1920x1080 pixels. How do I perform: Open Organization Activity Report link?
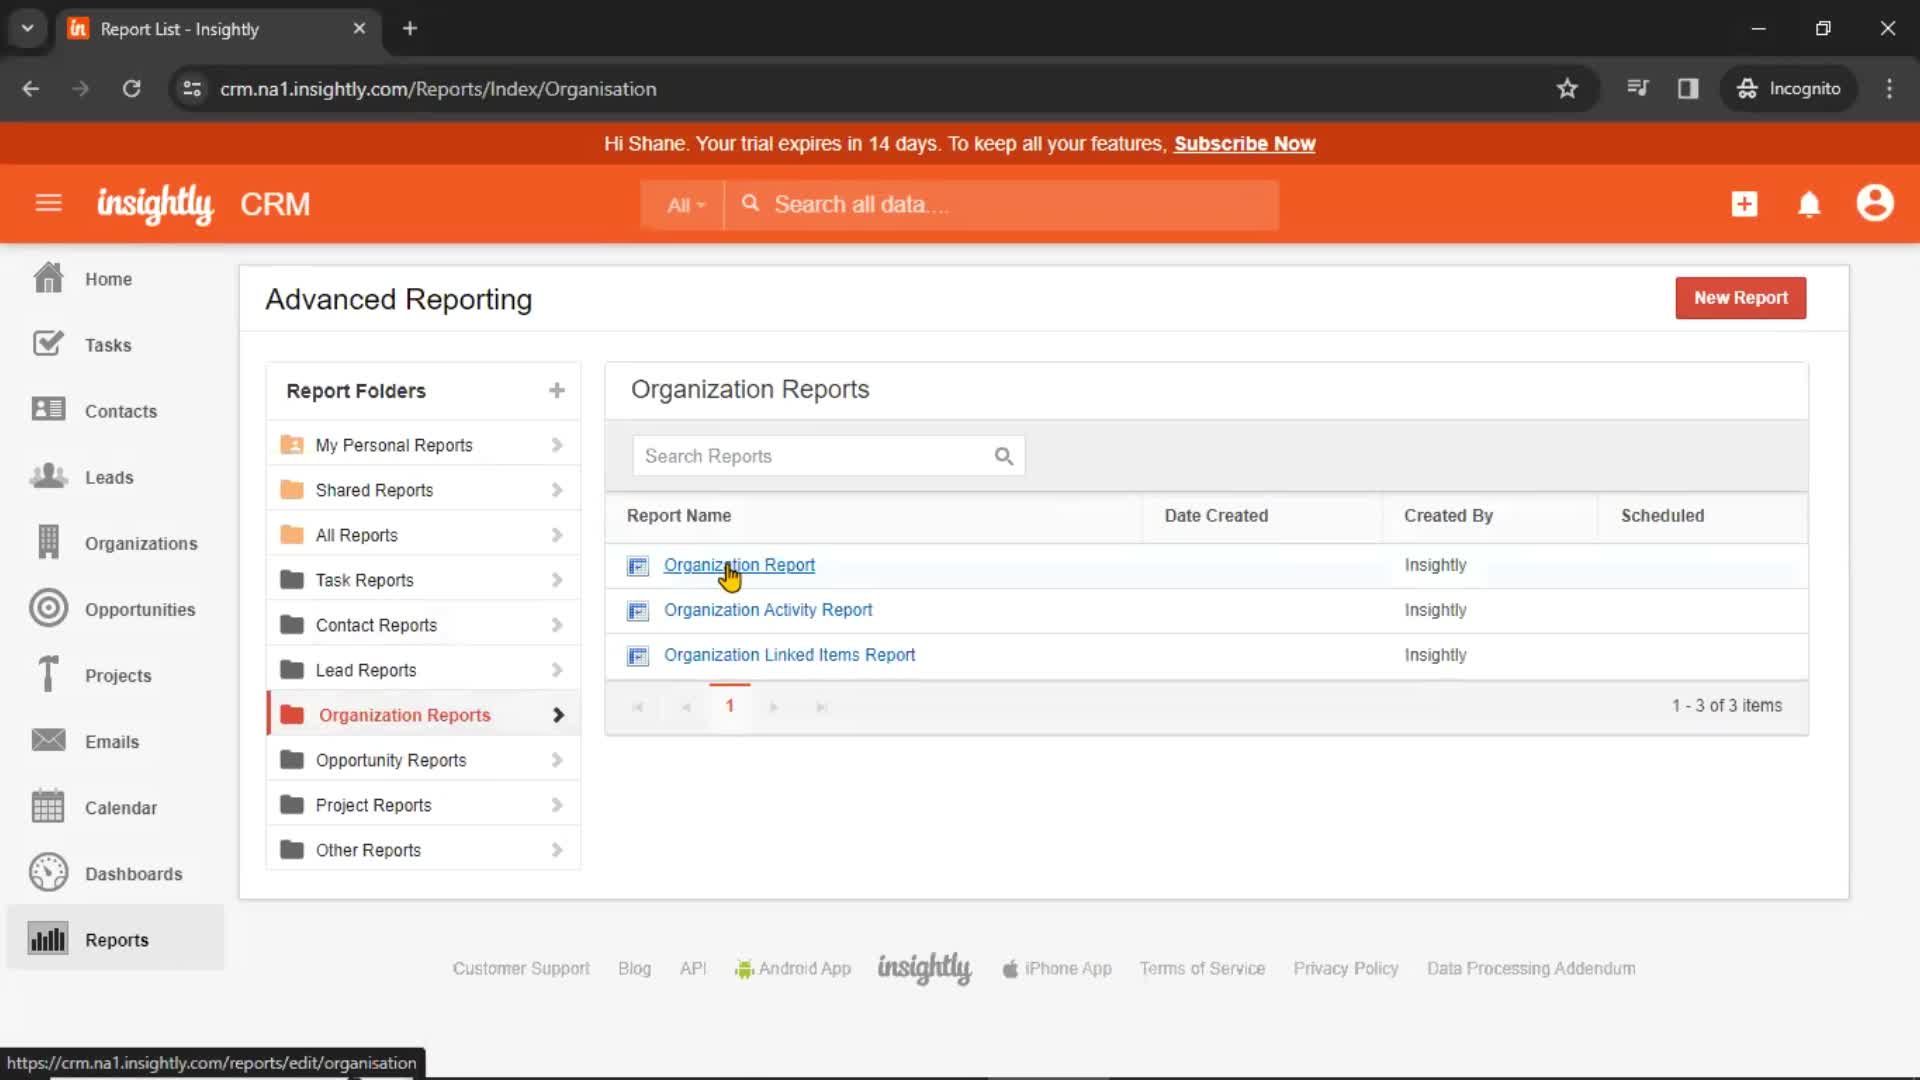pyautogui.click(x=768, y=610)
